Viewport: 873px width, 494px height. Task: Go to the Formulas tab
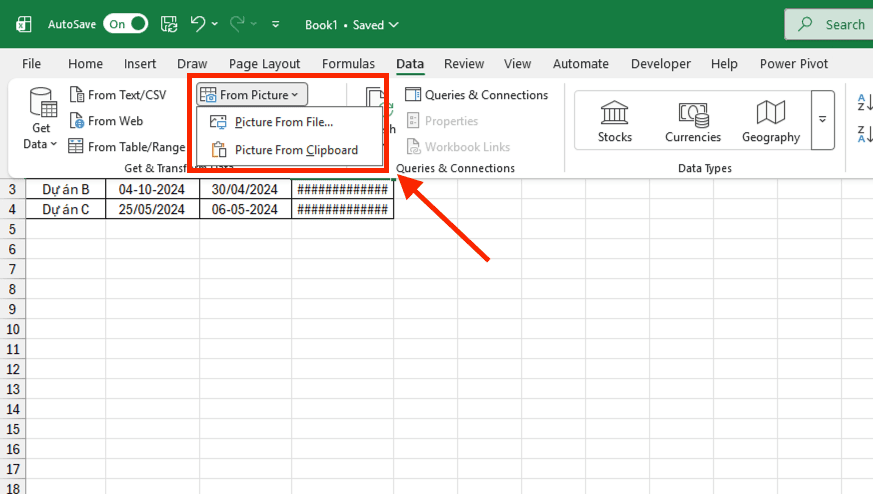pos(349,63)
